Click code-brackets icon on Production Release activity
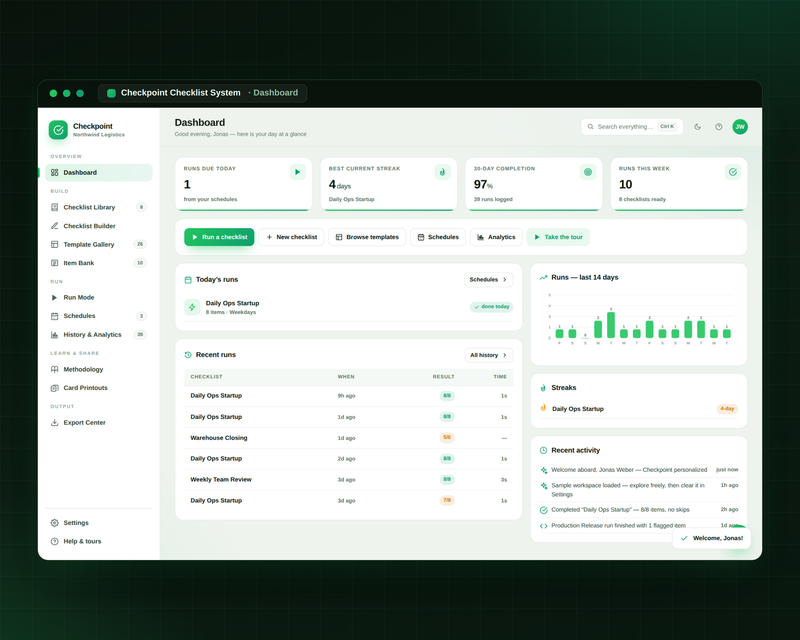The width and height of the screenshot is (800, 640). point(544,526)
